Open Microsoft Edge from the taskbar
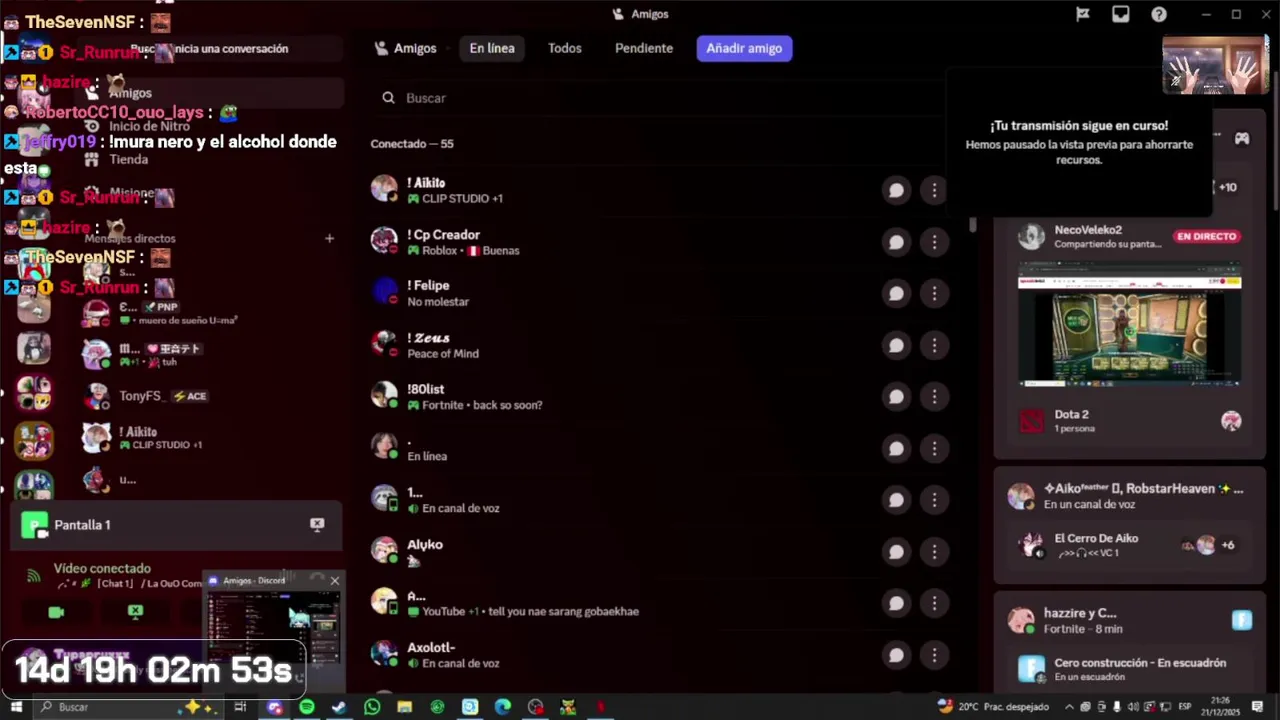 coord(503,707)
